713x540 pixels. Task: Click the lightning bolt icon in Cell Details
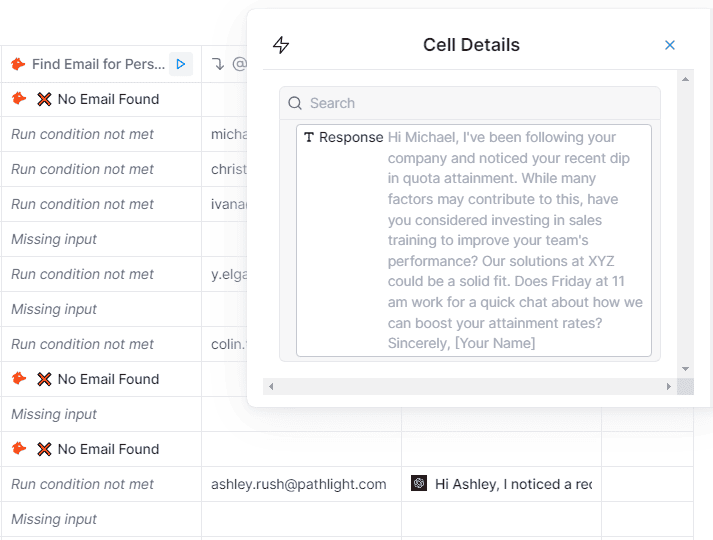(281, 45)
